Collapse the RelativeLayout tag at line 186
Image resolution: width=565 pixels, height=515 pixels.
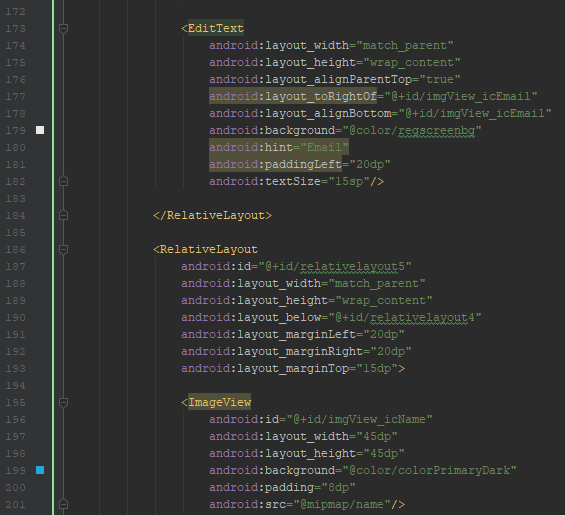click(x=63, y=249)
